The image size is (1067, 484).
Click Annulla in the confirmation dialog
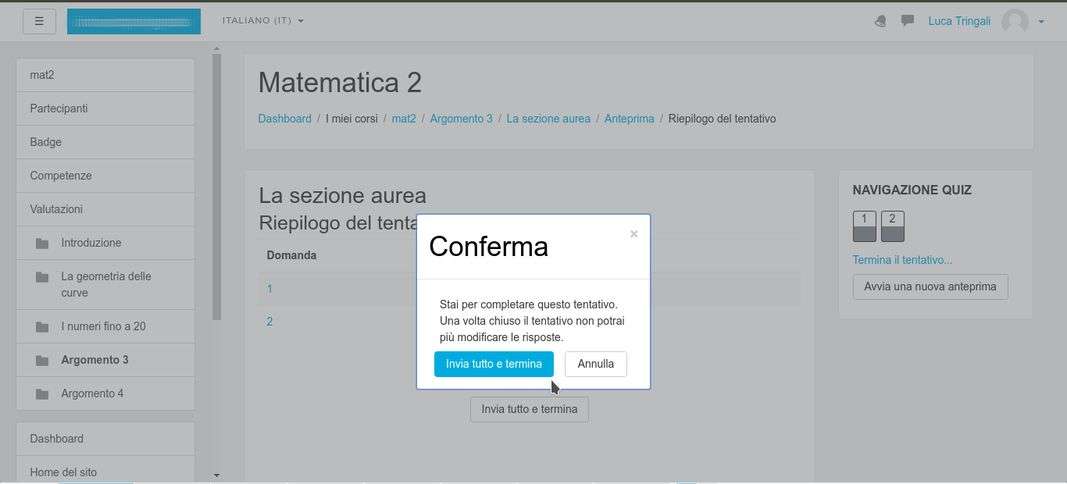point(595,364)
